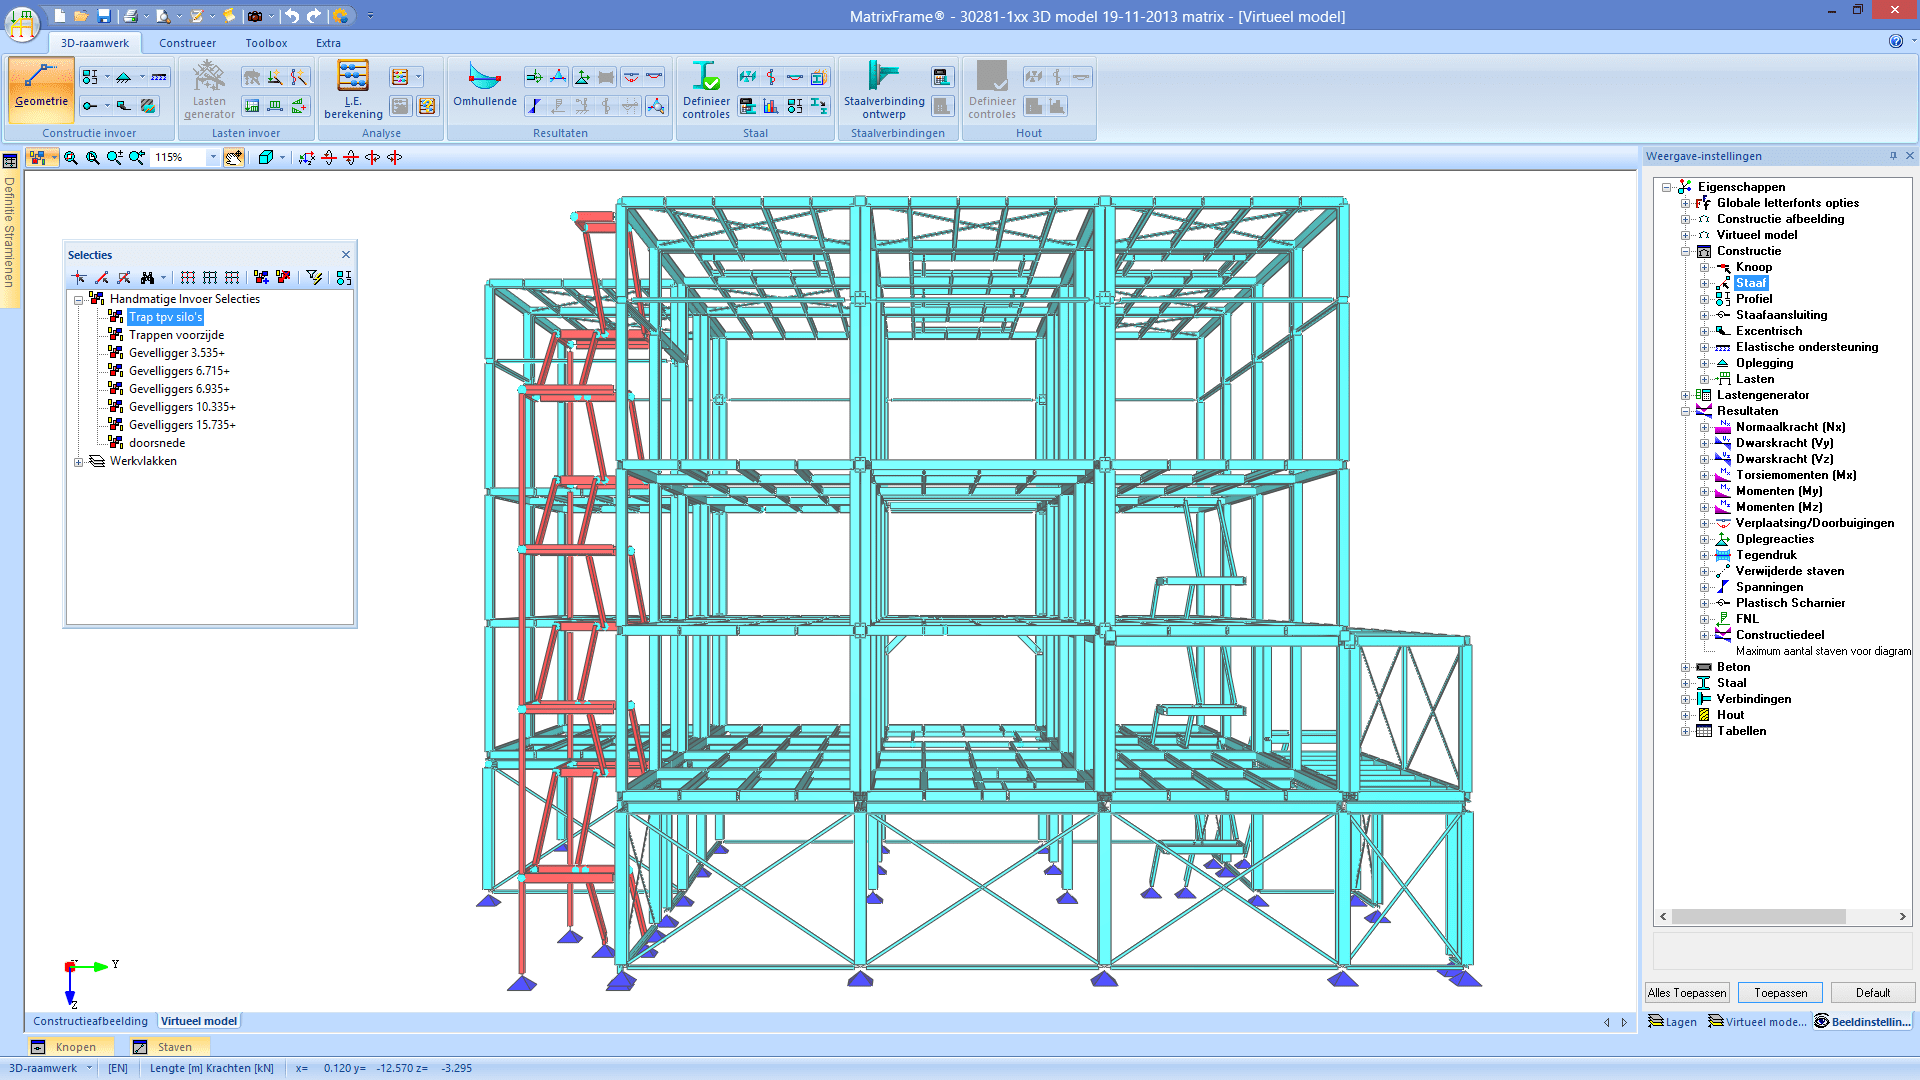The width and height of the screenshot is (1920, 1080).
Task: Click the settings tree horizontal scrollbar
Action: click(x=1758, y=917)
